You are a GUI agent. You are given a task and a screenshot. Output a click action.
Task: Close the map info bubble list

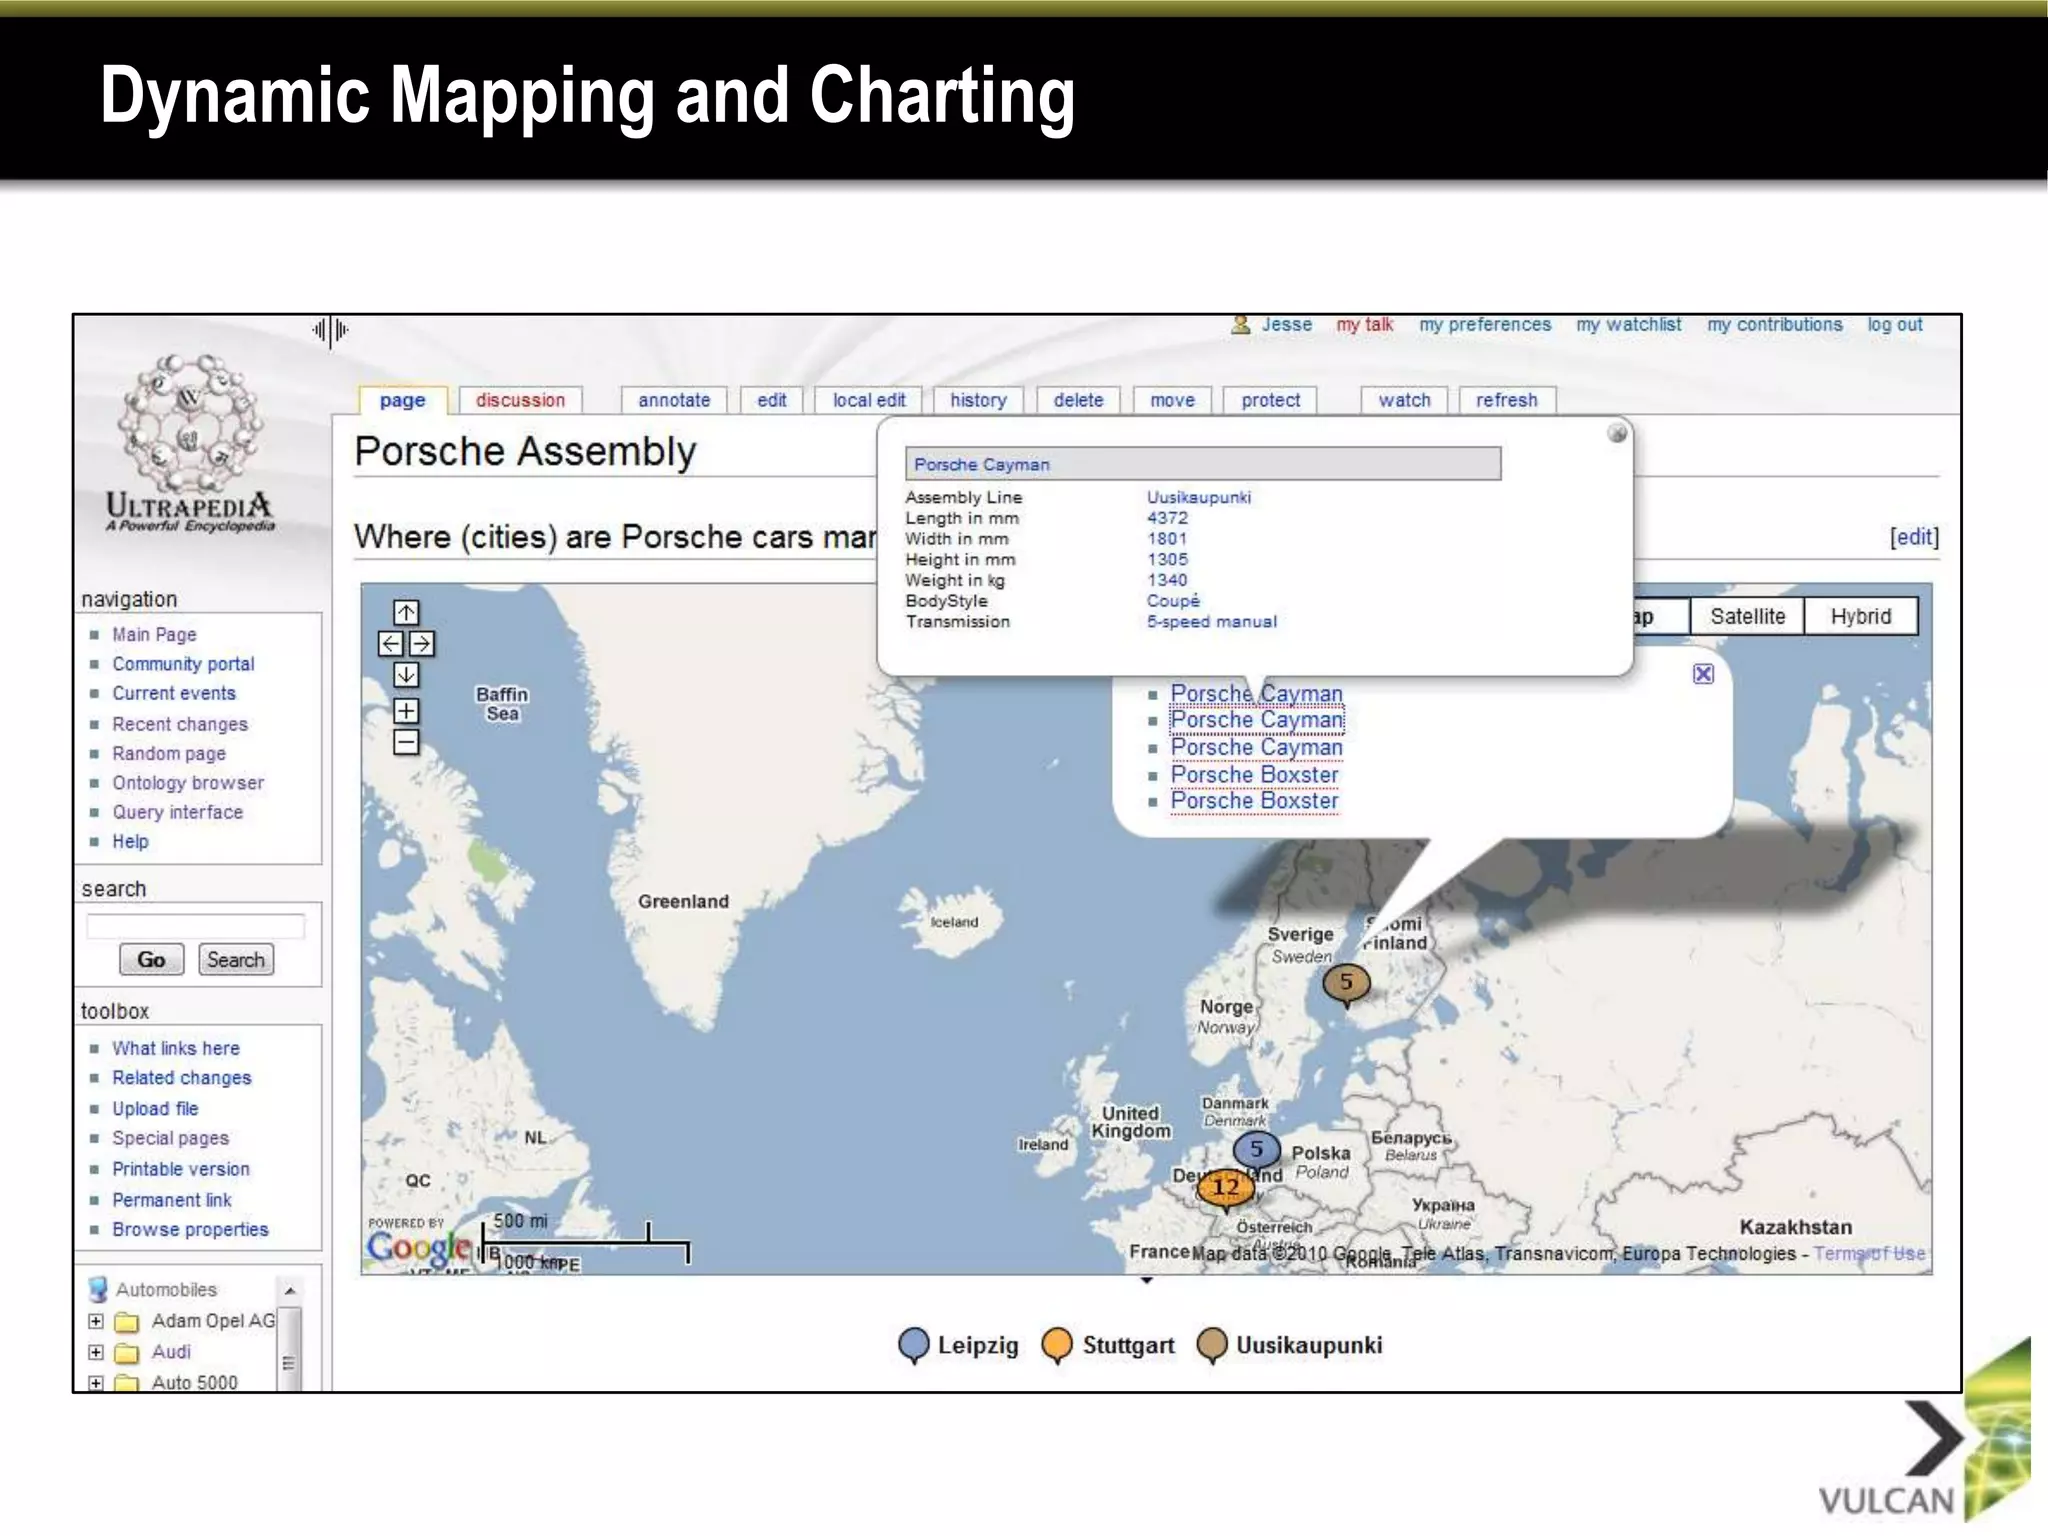click(x=1703, y=674)
